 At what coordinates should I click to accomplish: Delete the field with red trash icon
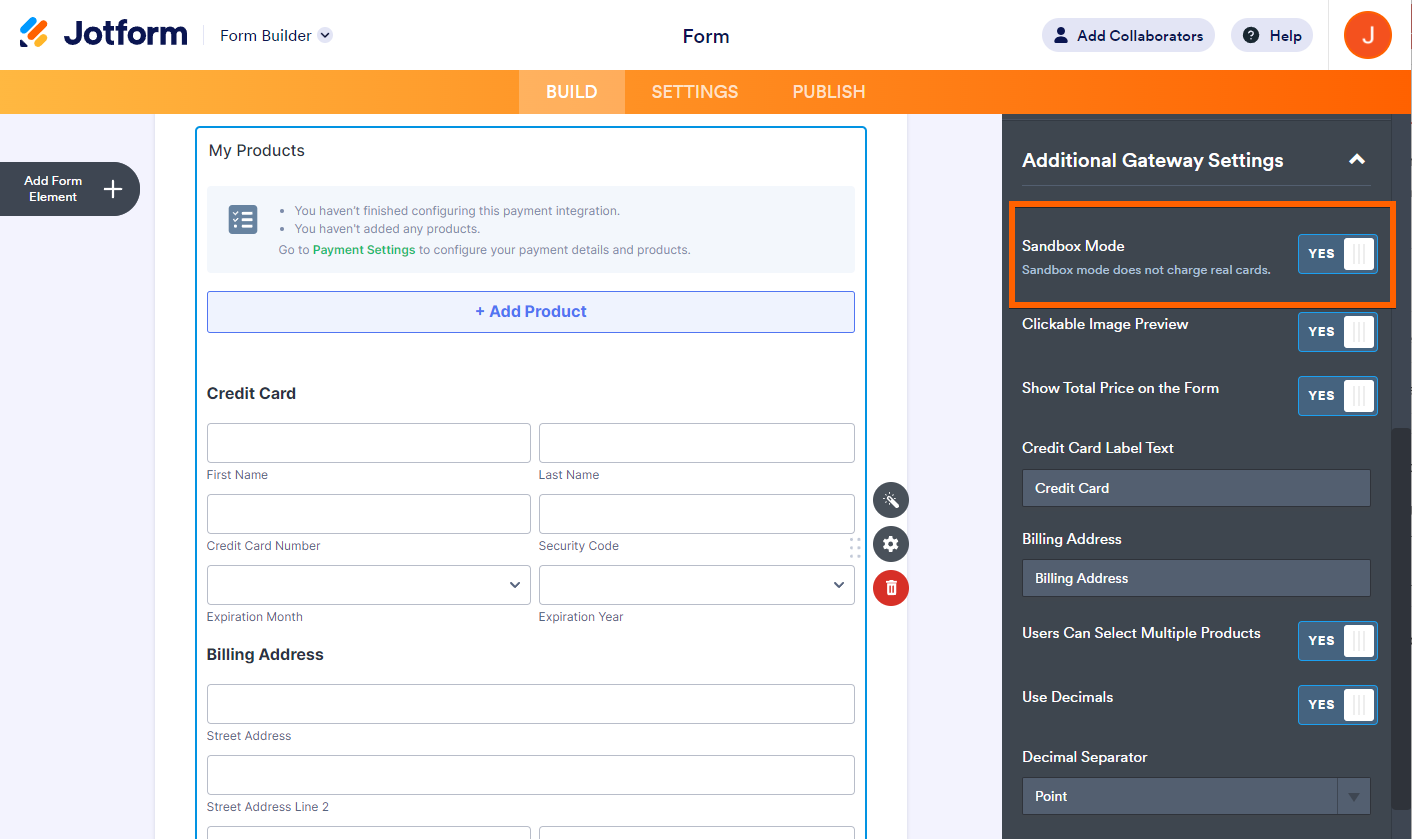(890, 588)
